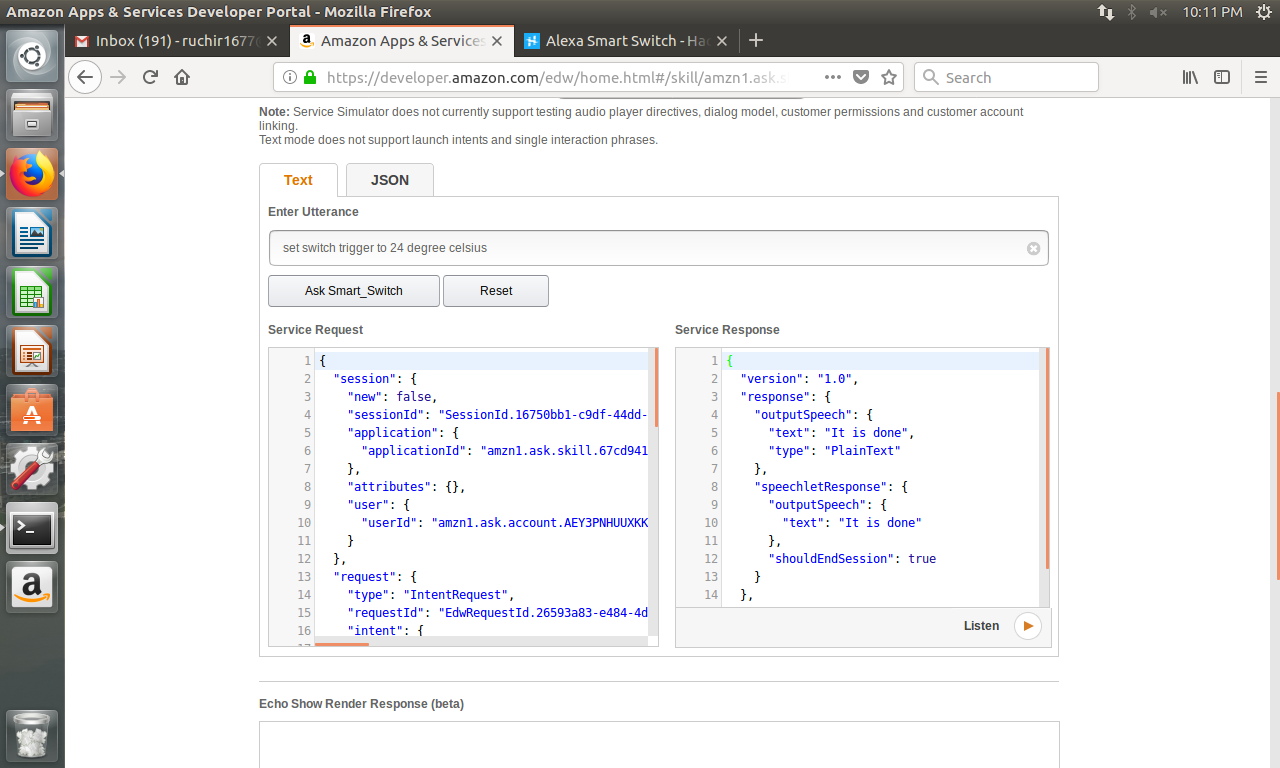The width and height of the screenshot is (1280, 768).
Task: Open the network indicator in top panel
Action: coord(1105,12)
